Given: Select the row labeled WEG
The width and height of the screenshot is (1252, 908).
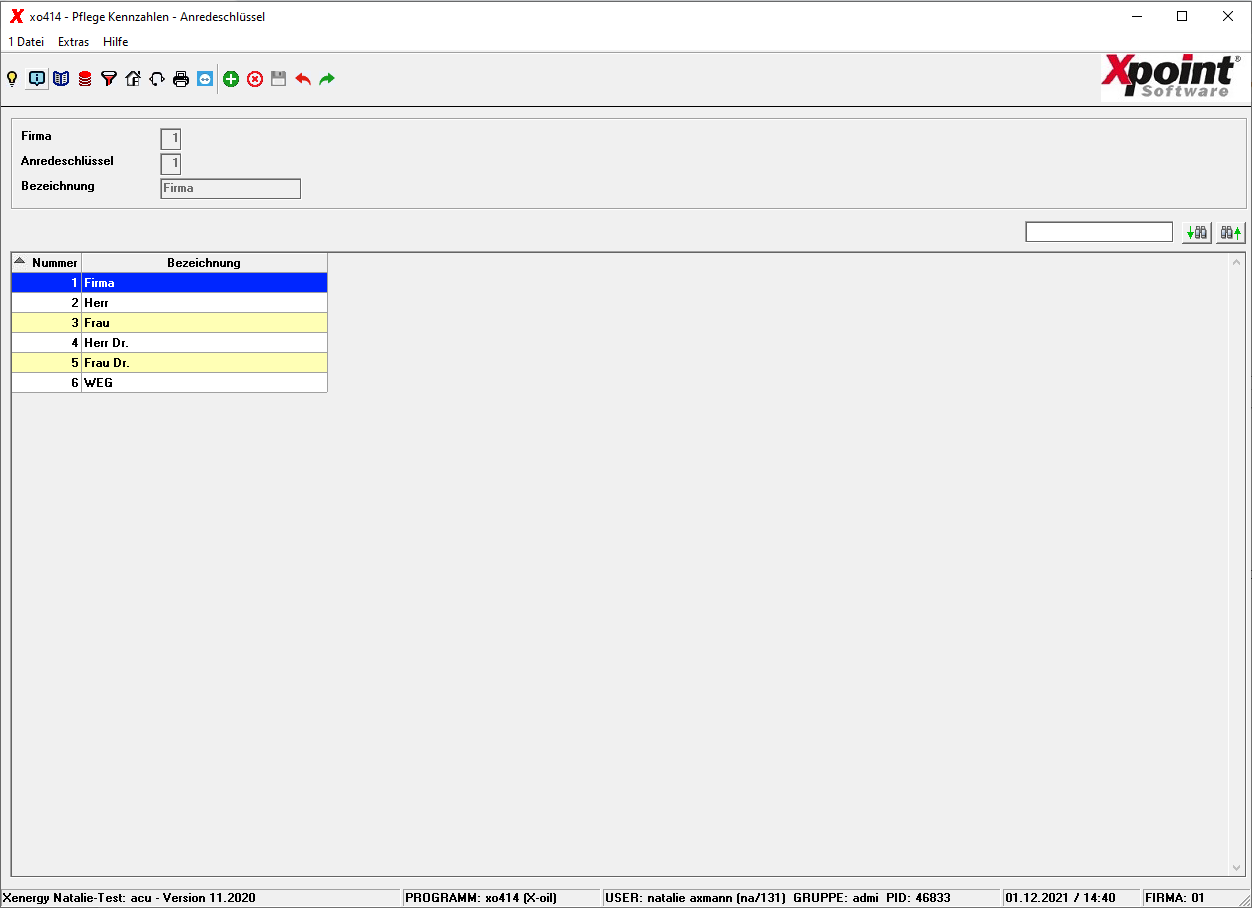Looking at the screenshot, I should [x=169, y=383].
